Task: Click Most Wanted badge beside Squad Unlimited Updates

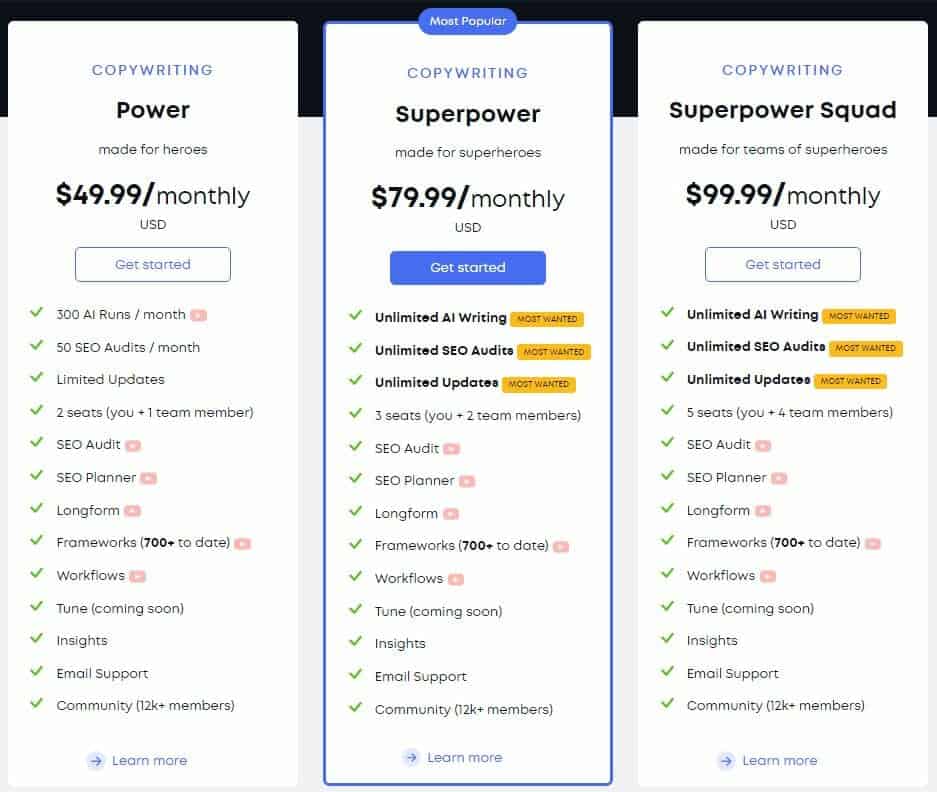Action: pyautogui.click(x=850, y=381)
